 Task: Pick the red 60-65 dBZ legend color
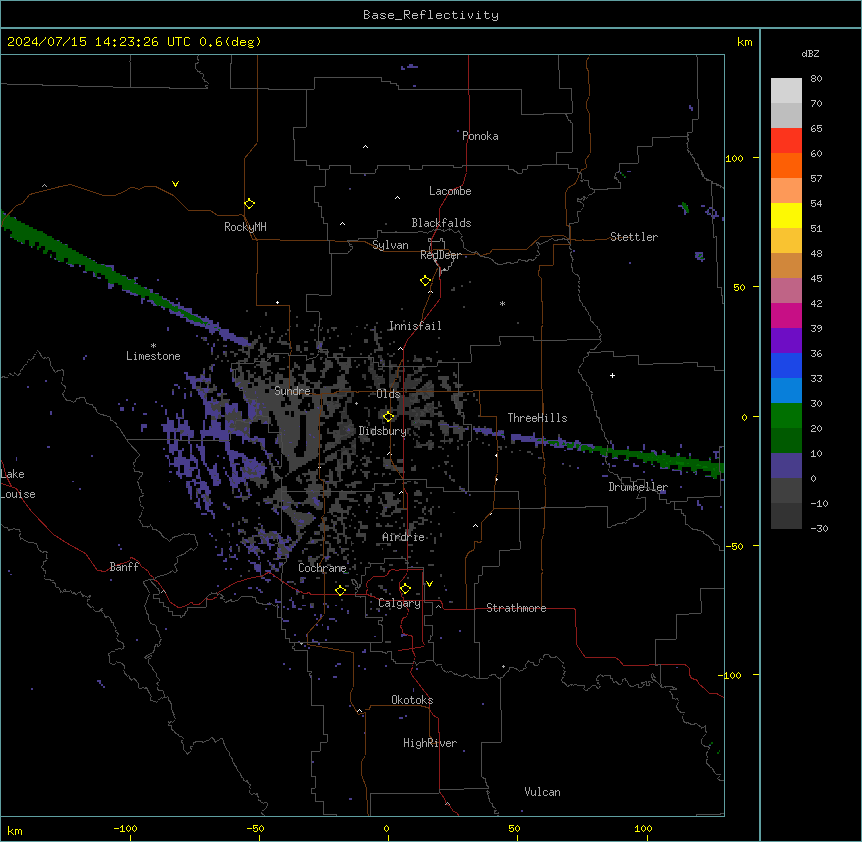[x=786, y=141]
